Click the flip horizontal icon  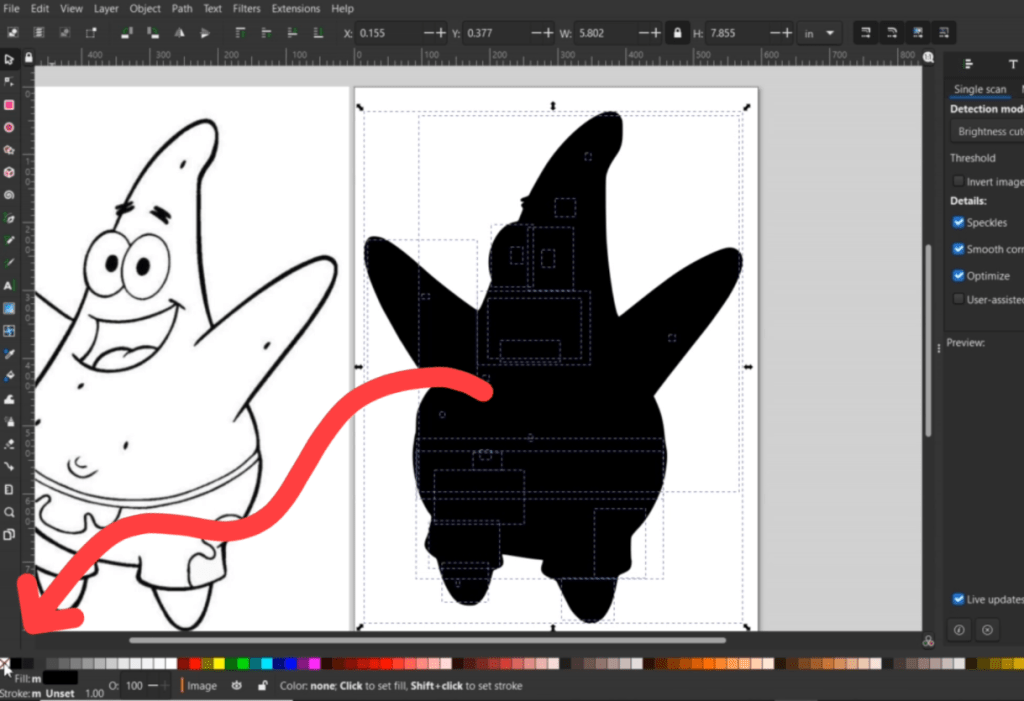(179, 33)
